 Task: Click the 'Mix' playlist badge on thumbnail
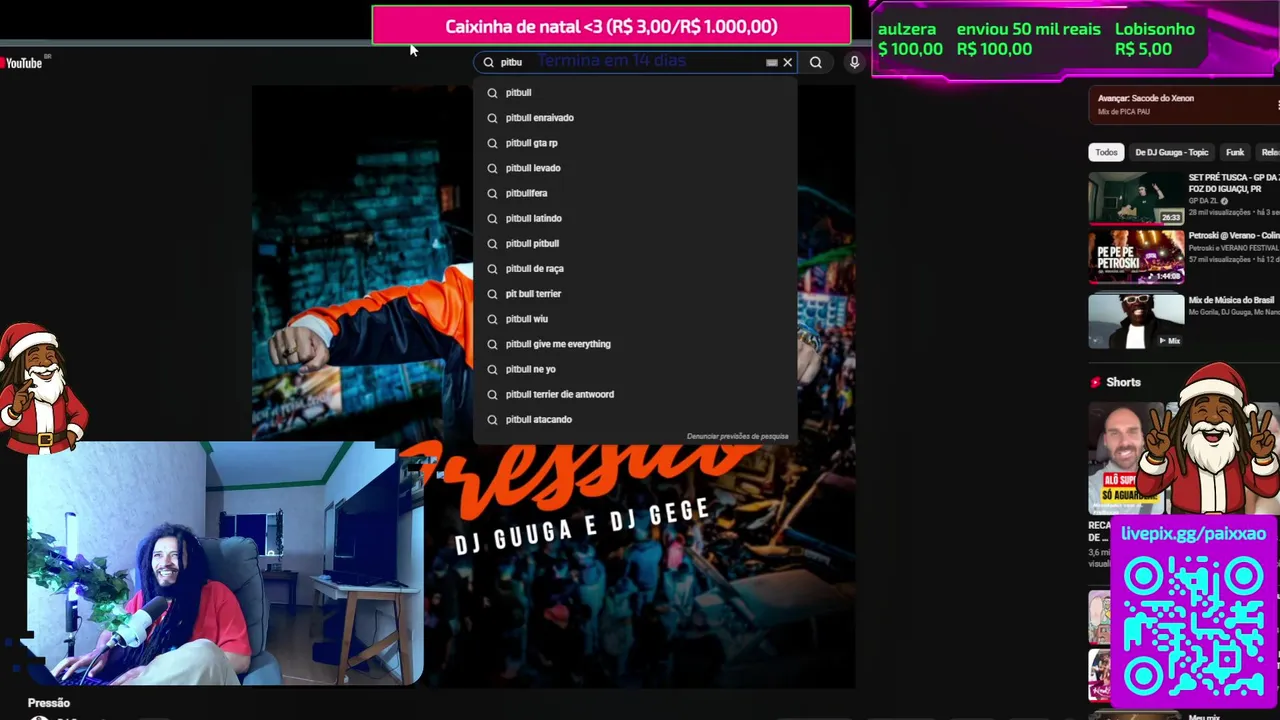point(1169,340)
